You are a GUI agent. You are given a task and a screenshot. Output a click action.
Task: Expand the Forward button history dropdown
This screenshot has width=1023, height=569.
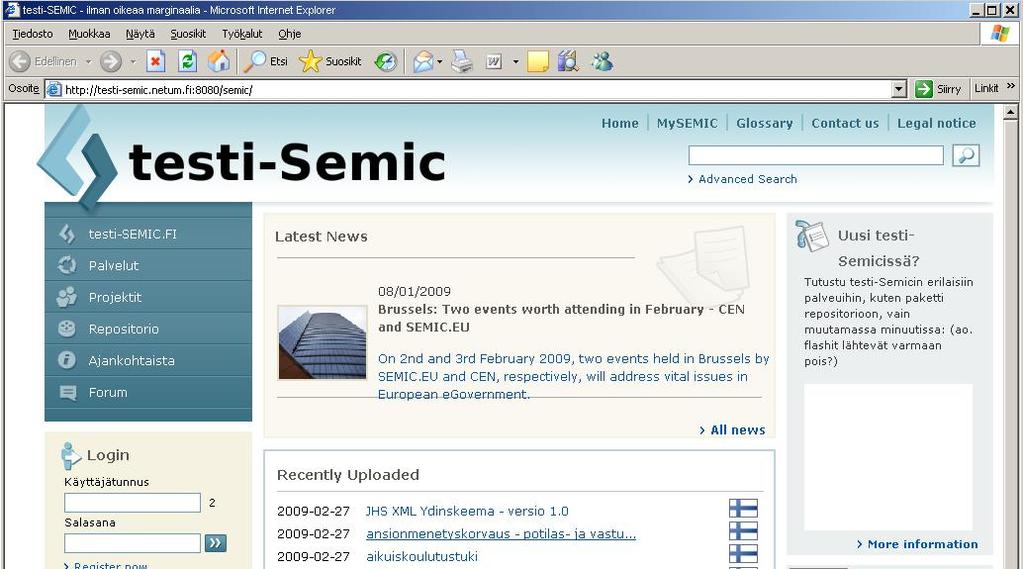point(132,61)
